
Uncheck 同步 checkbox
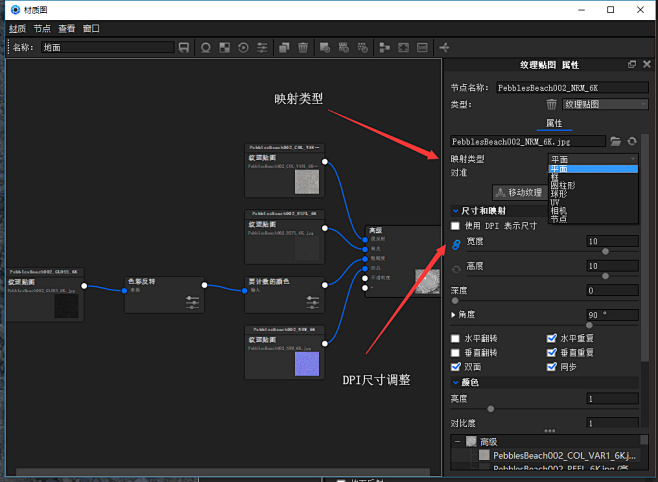pos(552,367)
